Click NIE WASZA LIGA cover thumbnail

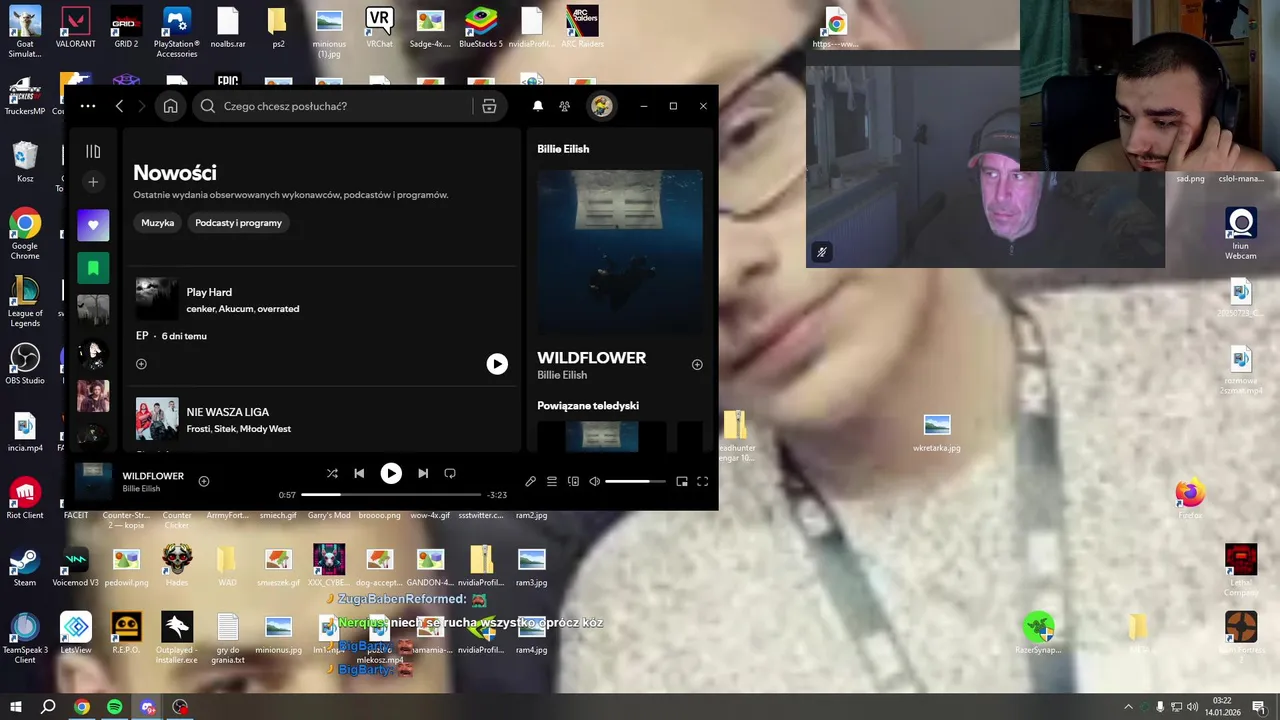(x=156, y=419)
